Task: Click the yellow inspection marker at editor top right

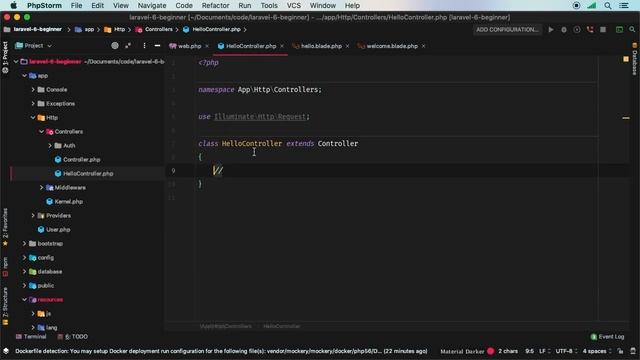Action: click(x=626, y=59)
